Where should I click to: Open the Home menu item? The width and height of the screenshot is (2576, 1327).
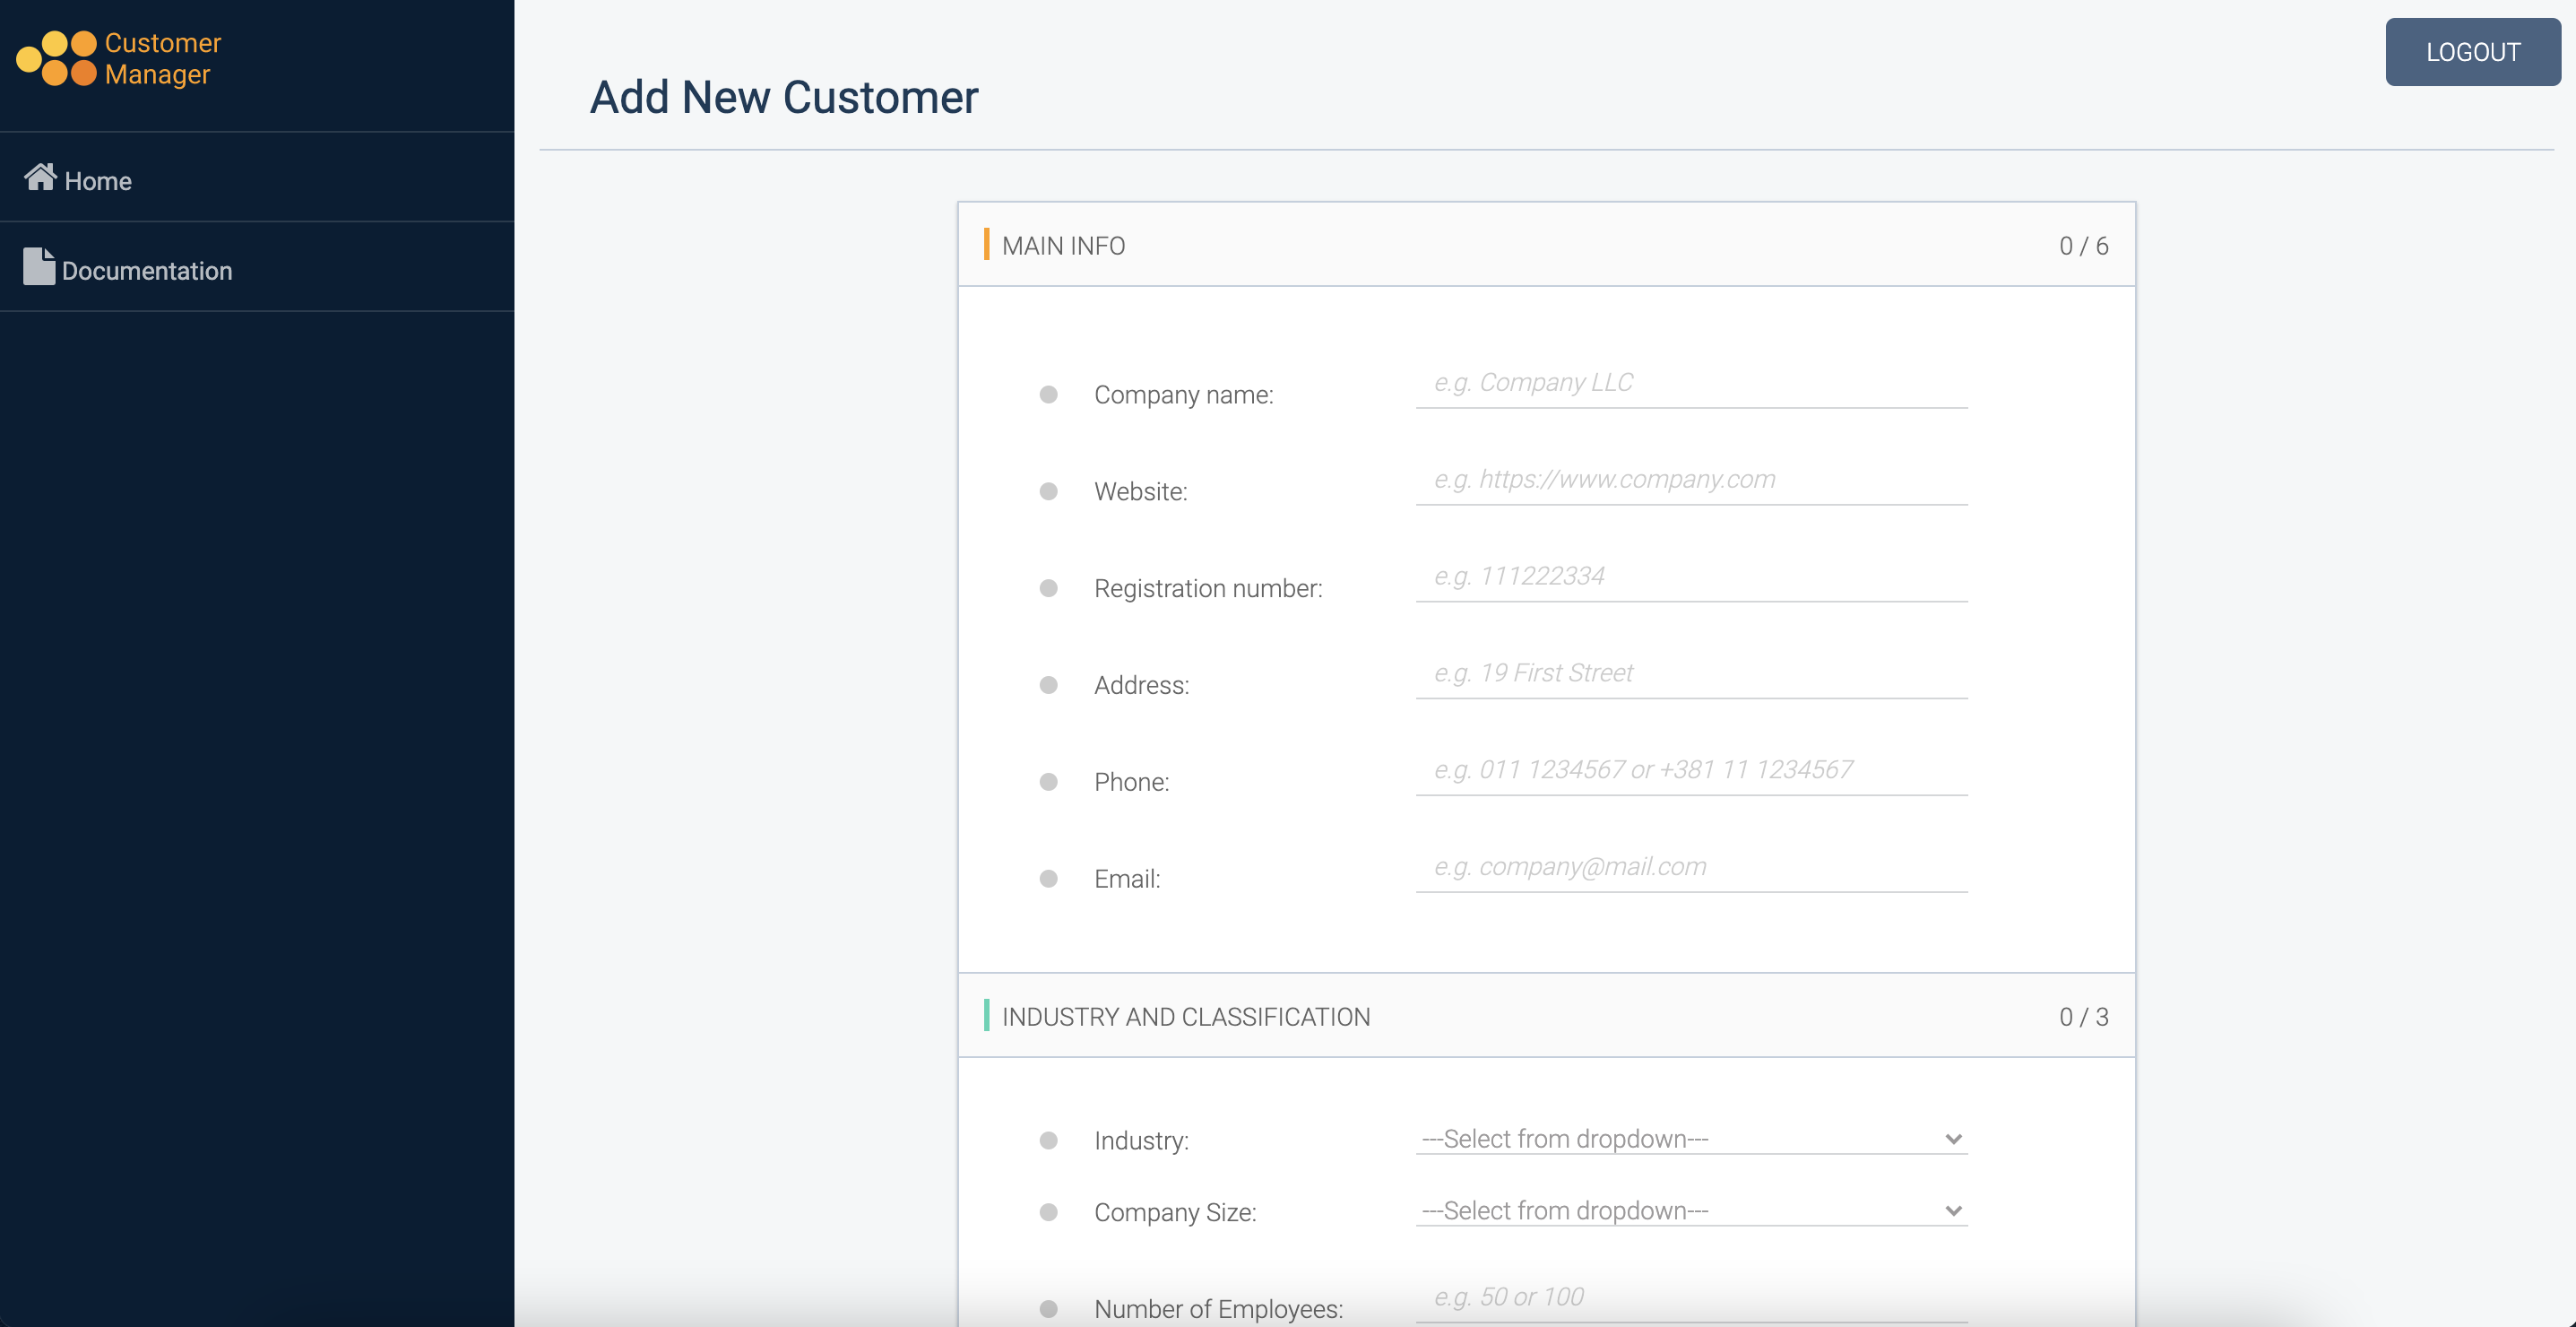click(x=98, y=181)
